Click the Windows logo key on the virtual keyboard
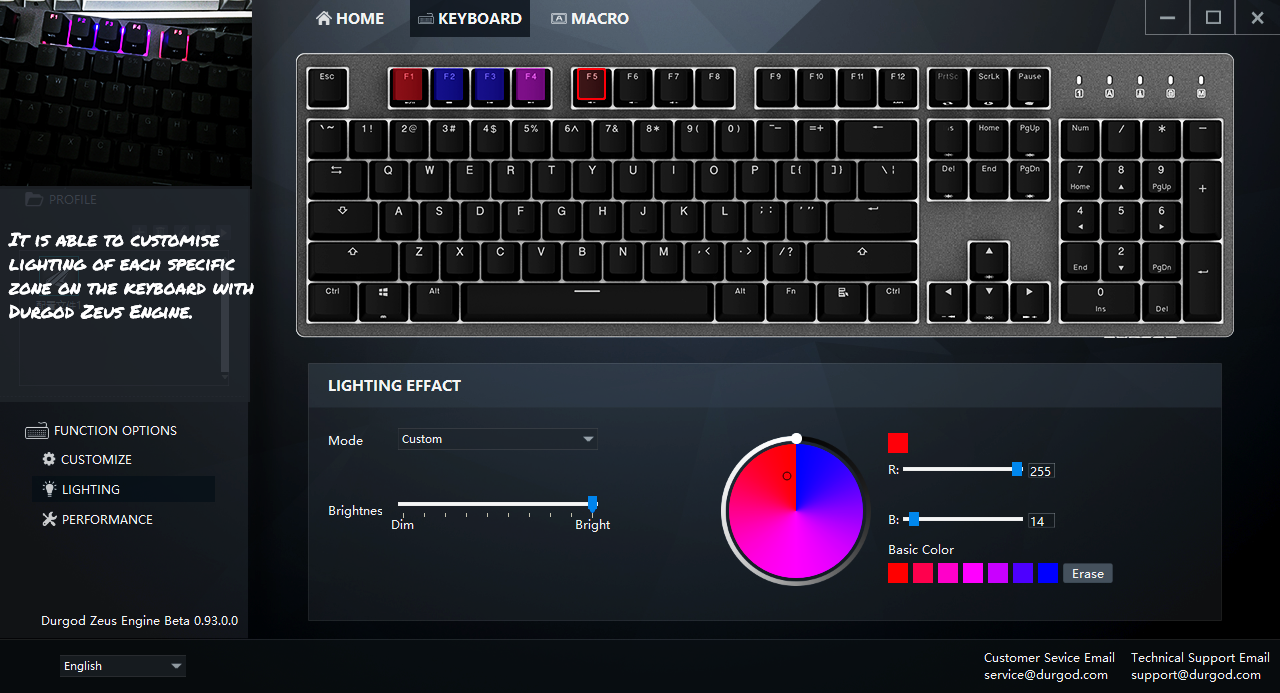 (383, 302)
